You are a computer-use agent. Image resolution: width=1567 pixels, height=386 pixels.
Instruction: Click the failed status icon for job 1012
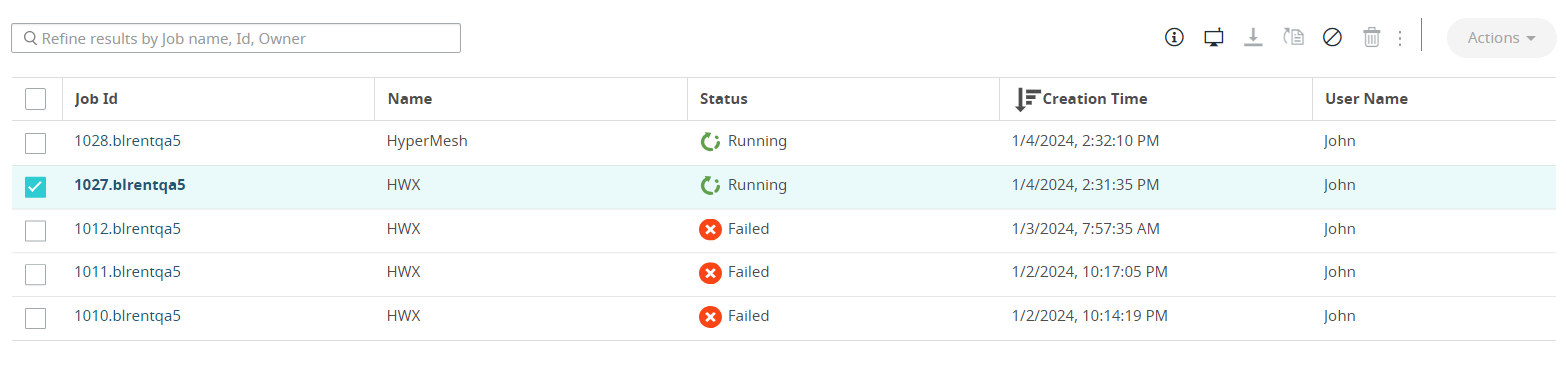710,229
